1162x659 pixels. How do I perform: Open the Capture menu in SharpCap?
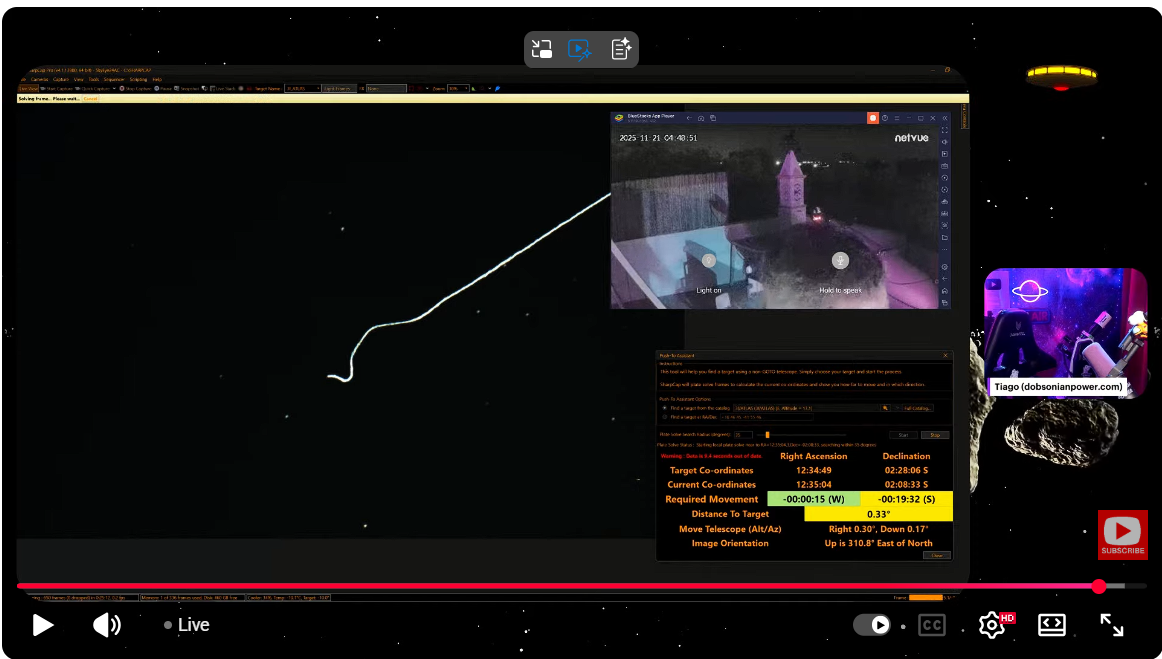pyautogui.click(x=61, y=79)
